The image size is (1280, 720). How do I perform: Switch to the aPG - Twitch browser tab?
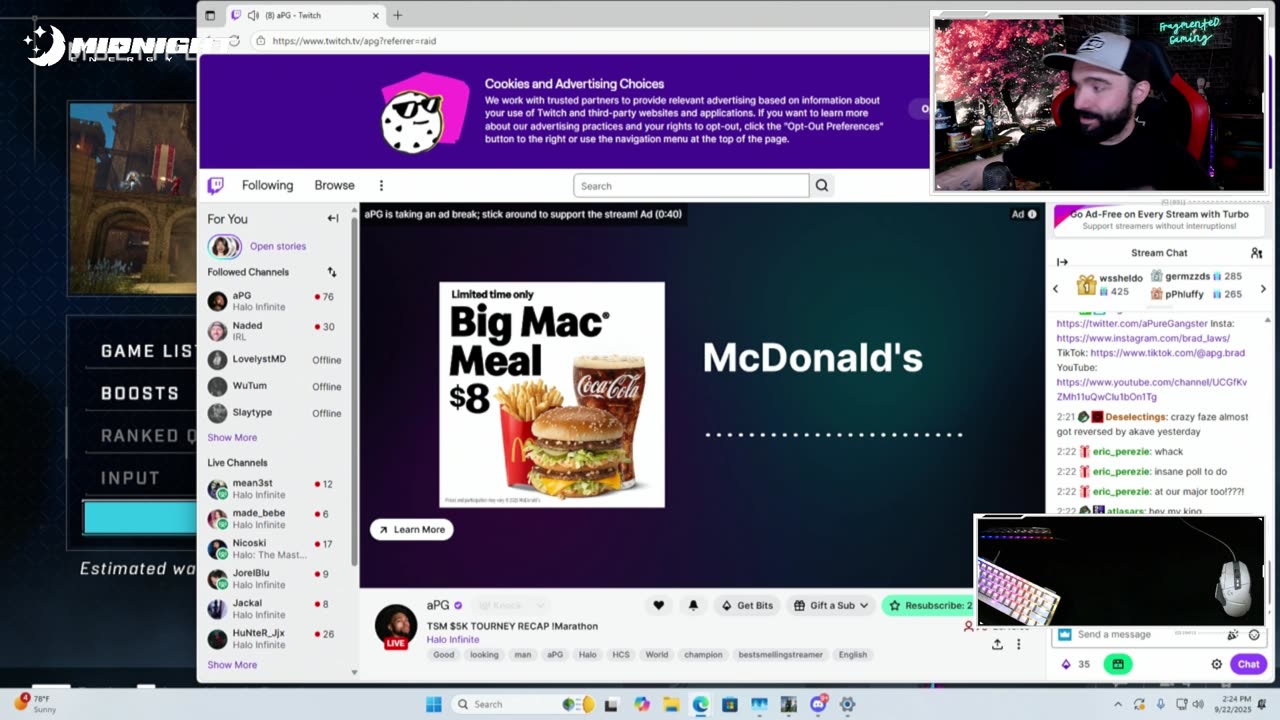[305, 16]
